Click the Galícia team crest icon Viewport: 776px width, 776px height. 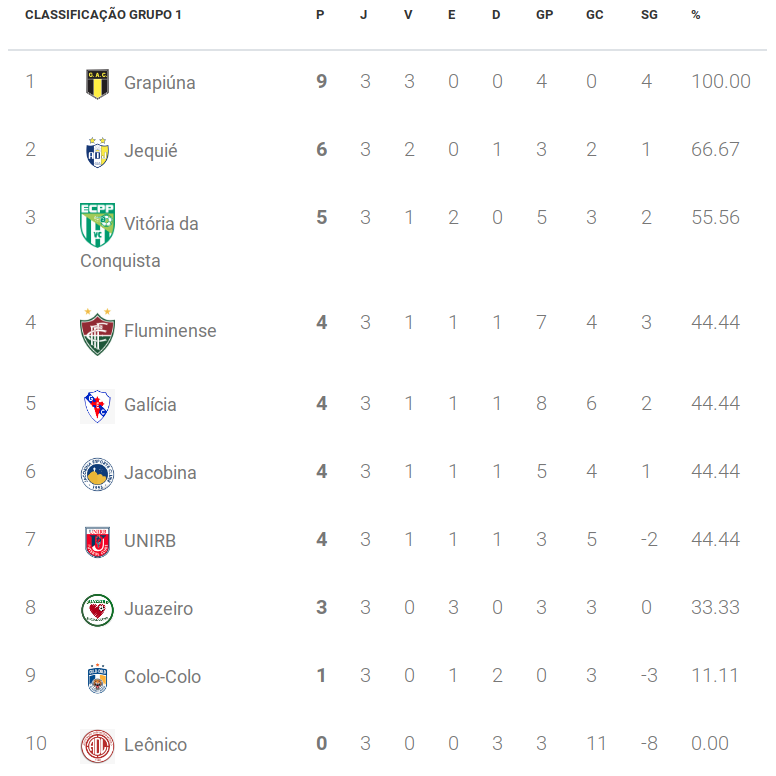(x=97, y=406)
